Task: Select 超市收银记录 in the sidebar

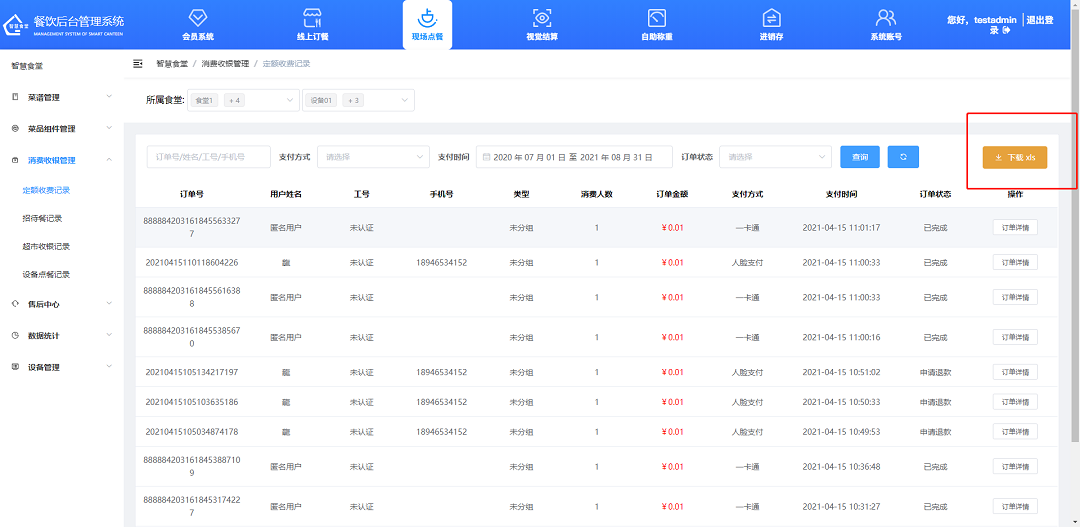Action: (x=46, y=246)
